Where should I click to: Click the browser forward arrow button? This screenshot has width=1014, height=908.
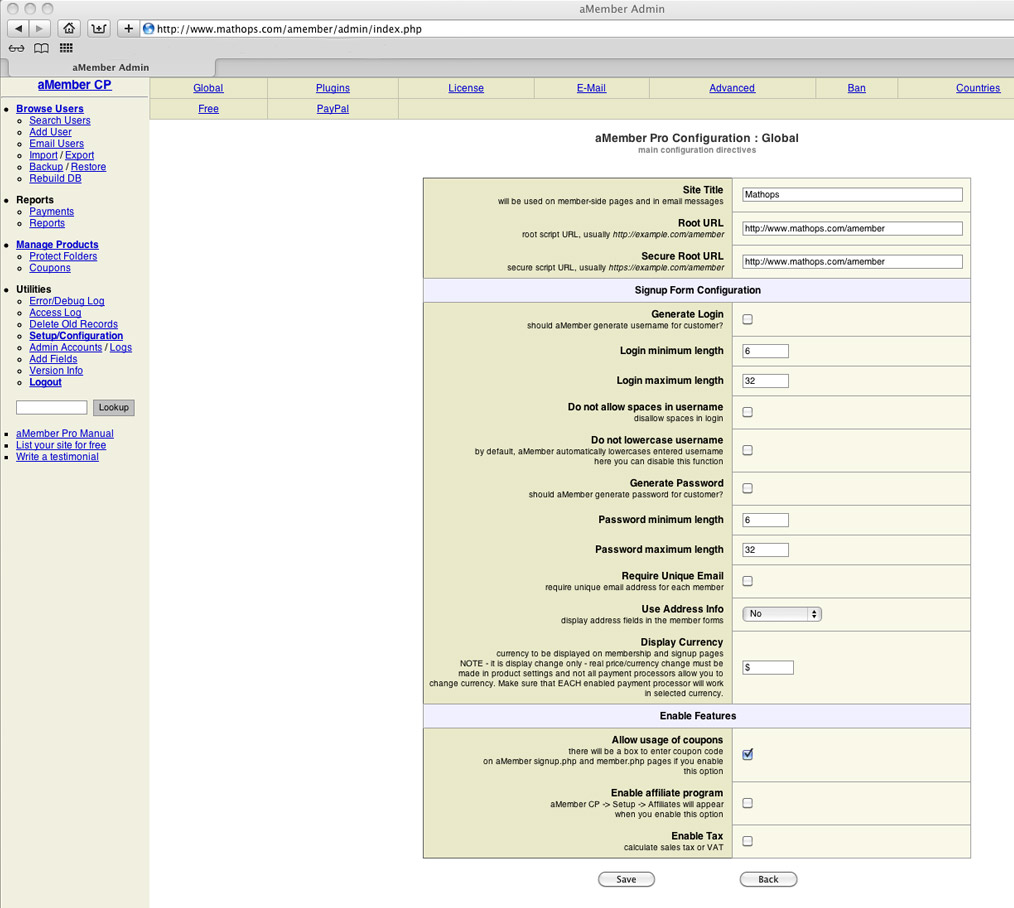click(x=40, y=29)
